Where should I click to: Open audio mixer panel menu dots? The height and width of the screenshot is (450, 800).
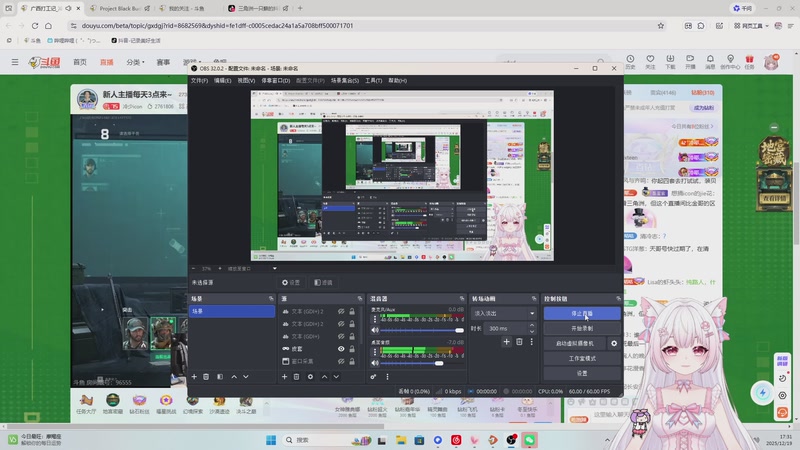[x=387, y=377]
